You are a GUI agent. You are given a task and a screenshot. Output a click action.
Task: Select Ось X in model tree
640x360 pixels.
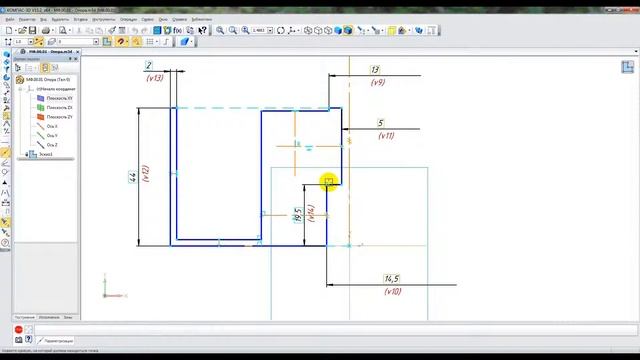[52, 127]
